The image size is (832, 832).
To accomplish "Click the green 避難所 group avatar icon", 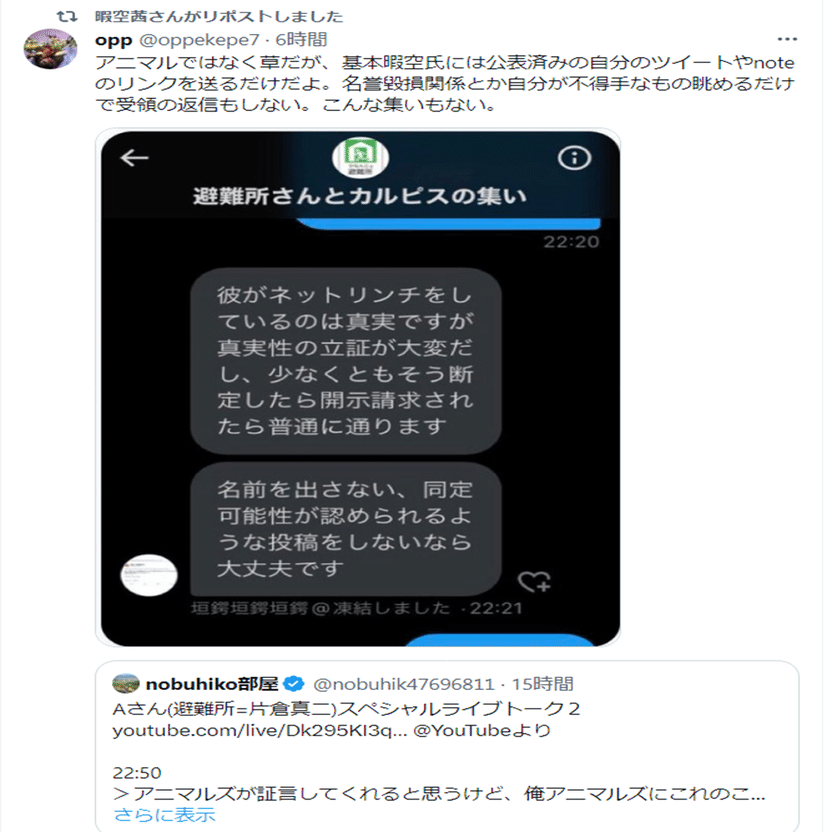I will coord(360,157).
